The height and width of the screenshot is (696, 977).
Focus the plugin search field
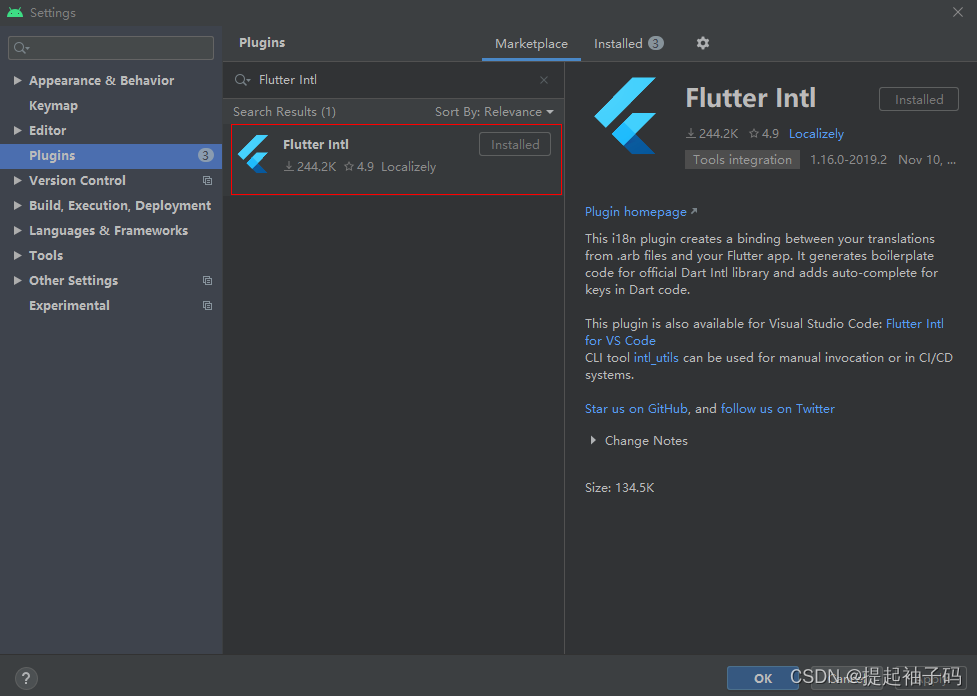coord(394,80)
